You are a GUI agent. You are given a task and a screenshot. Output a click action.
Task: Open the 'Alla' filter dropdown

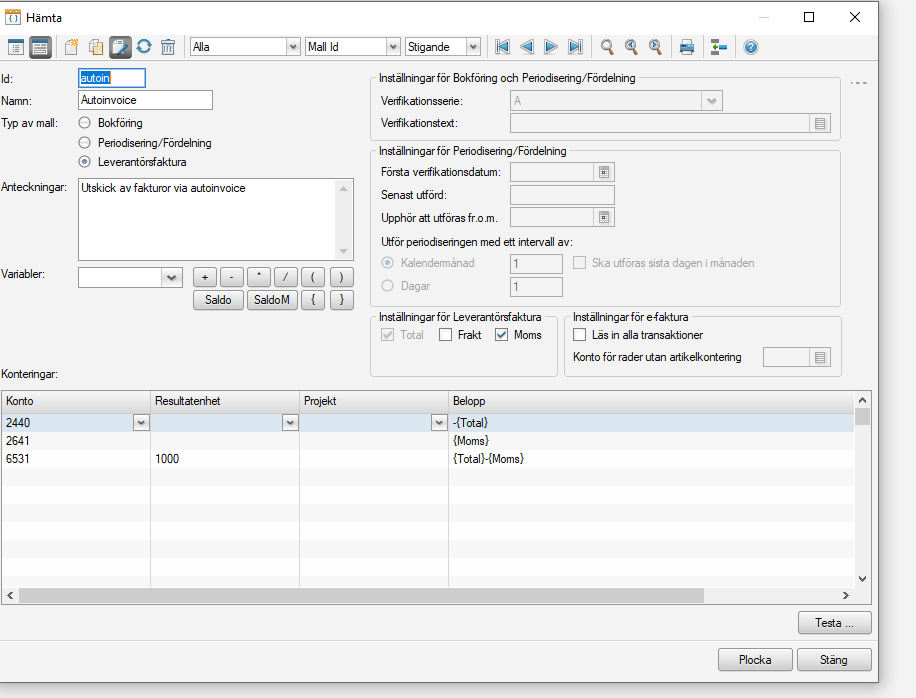pos(293,47)
